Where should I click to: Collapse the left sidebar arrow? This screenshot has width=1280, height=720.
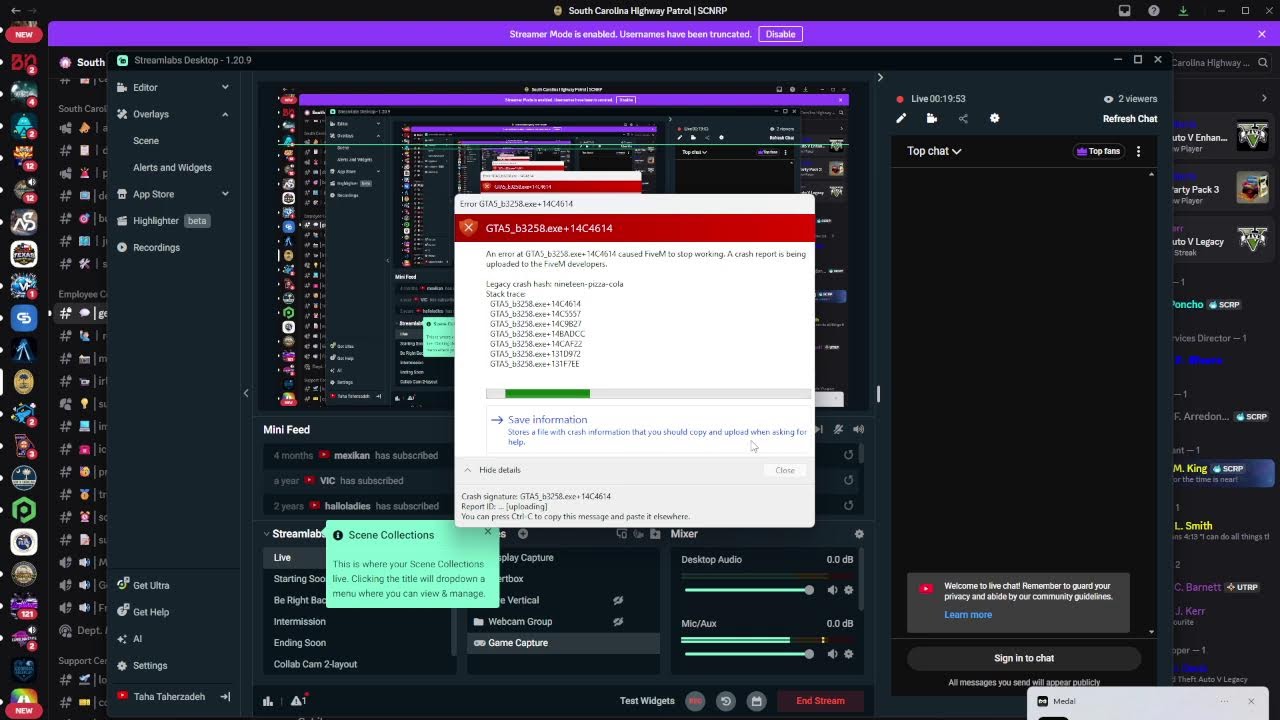(246, 393)
